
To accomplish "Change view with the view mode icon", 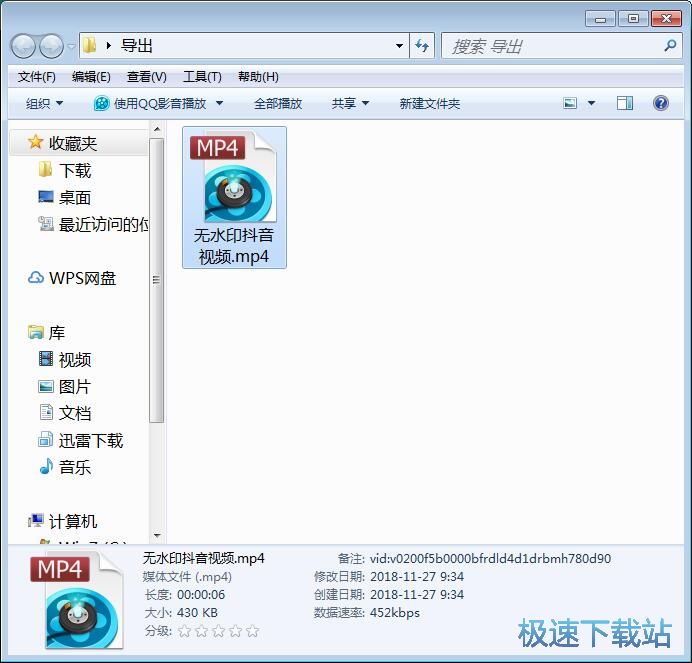I will coord(570,103).
